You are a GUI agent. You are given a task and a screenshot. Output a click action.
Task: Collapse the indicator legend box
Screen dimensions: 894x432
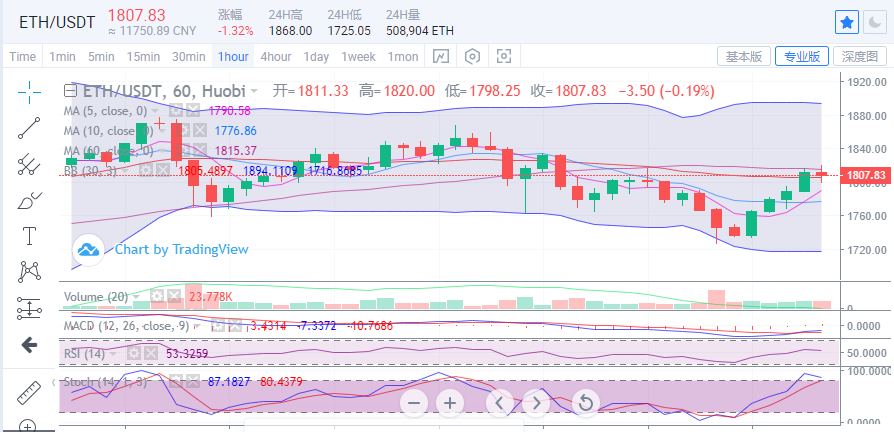point(70,91)
